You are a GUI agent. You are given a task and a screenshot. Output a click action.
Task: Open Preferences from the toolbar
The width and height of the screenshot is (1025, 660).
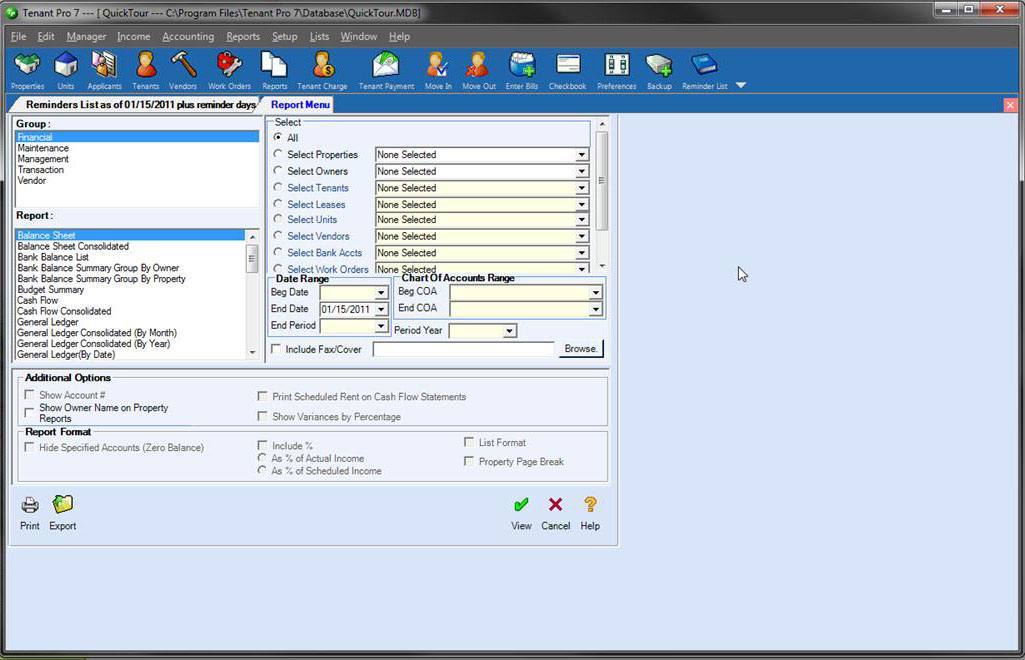point(616,70)
